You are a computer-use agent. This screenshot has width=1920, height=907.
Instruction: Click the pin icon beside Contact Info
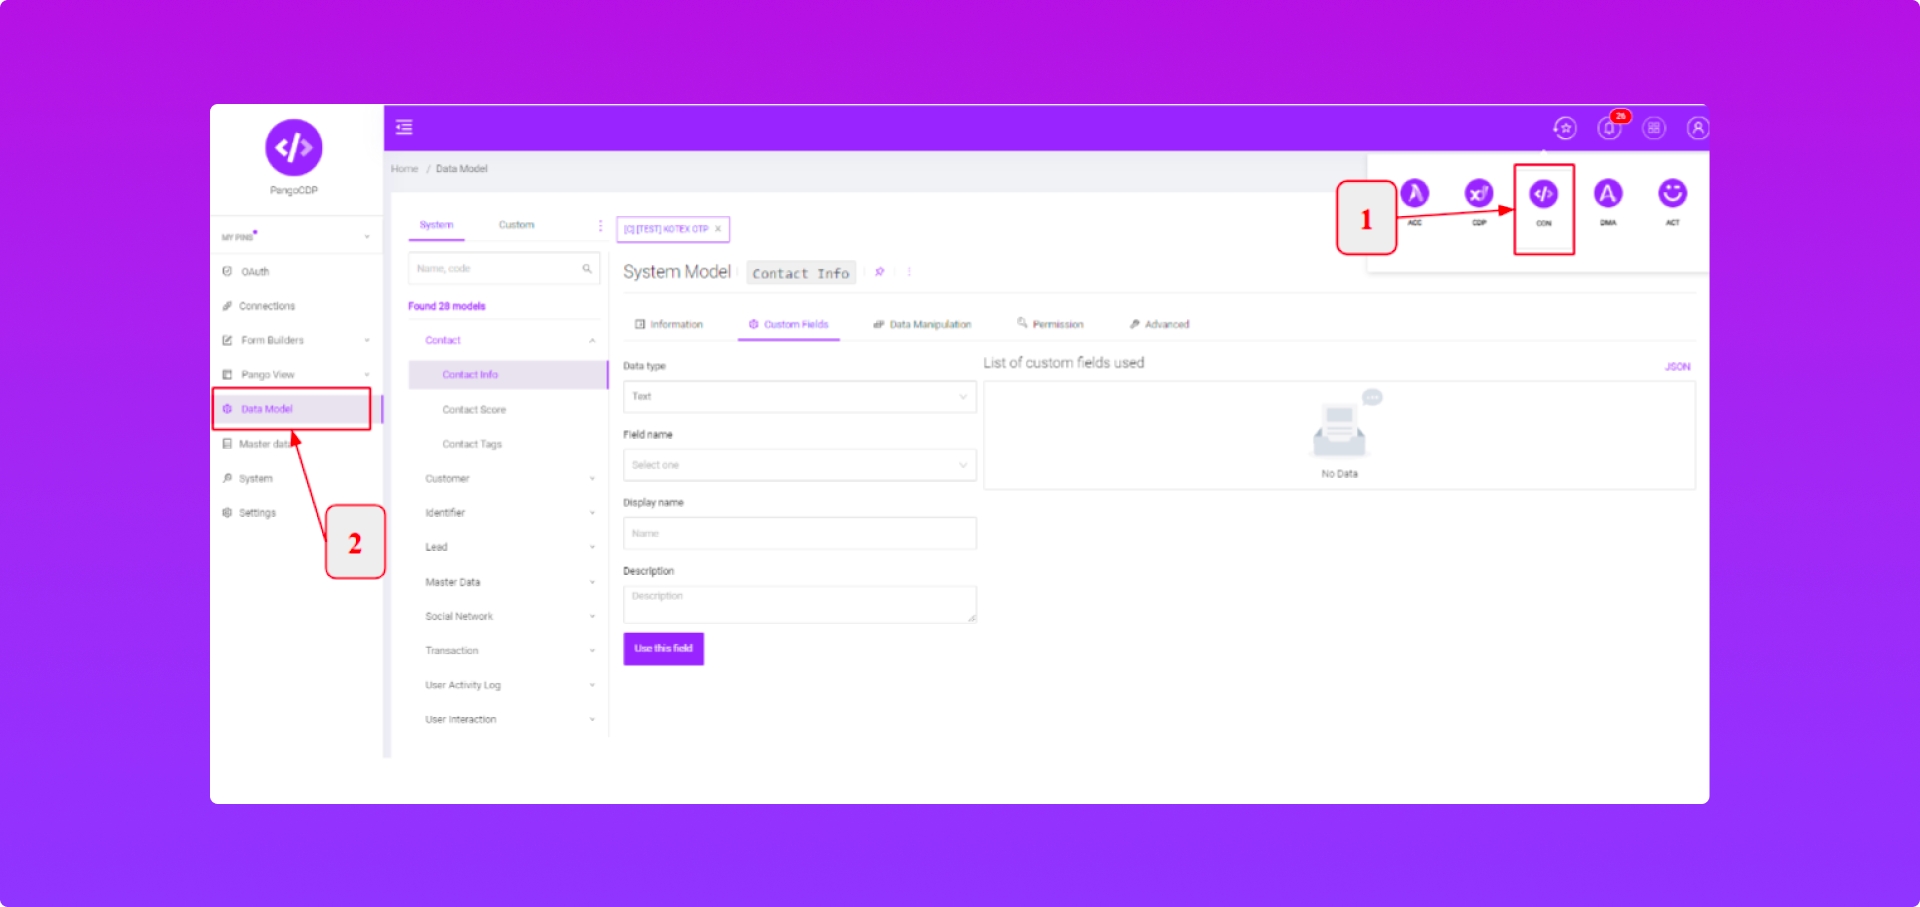click(880, 272)
